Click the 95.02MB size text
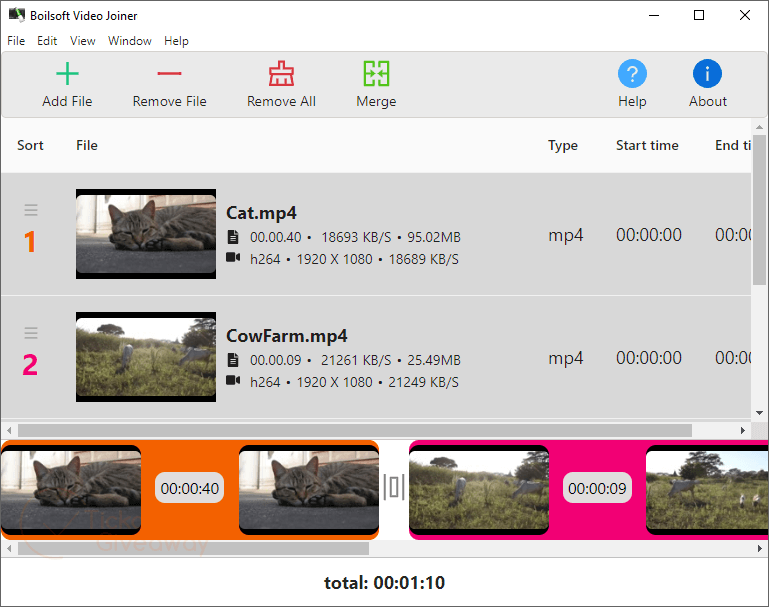The image size is (769, 607). (434, 237)
